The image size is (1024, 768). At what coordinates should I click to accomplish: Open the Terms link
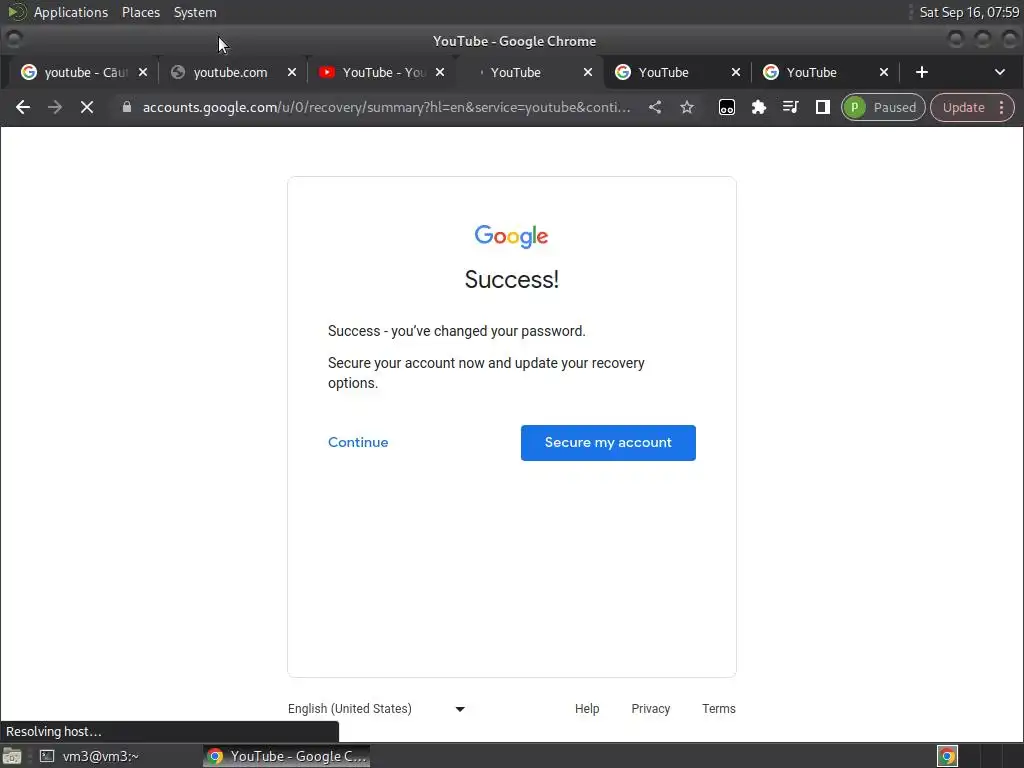tap(718, 709)
